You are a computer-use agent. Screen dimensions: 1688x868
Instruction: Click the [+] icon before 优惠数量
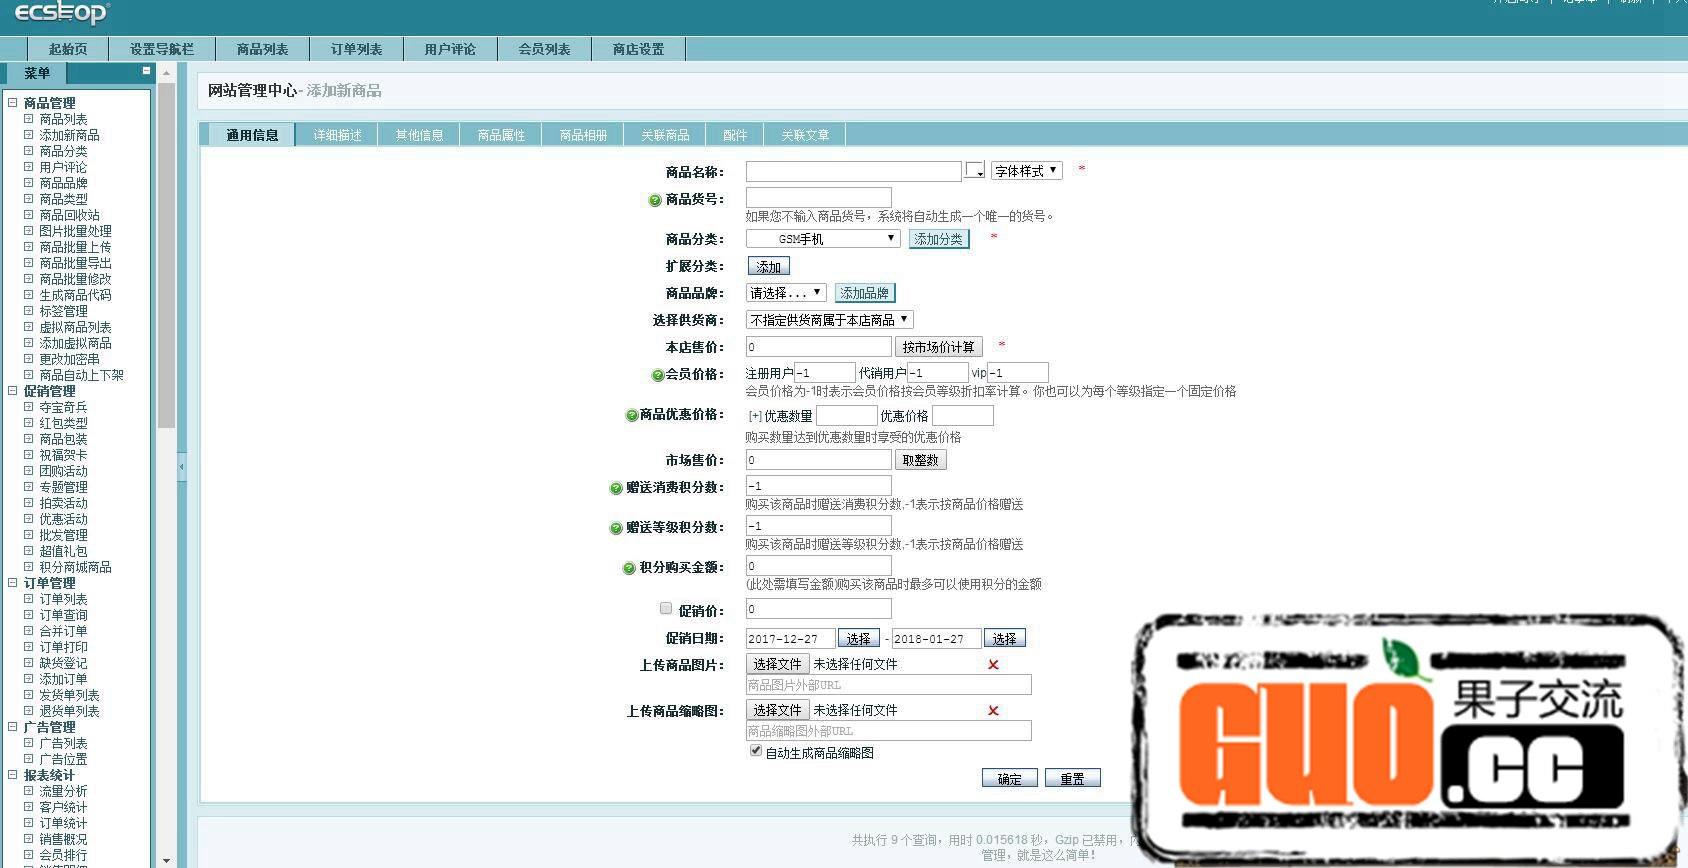point(754,416)
